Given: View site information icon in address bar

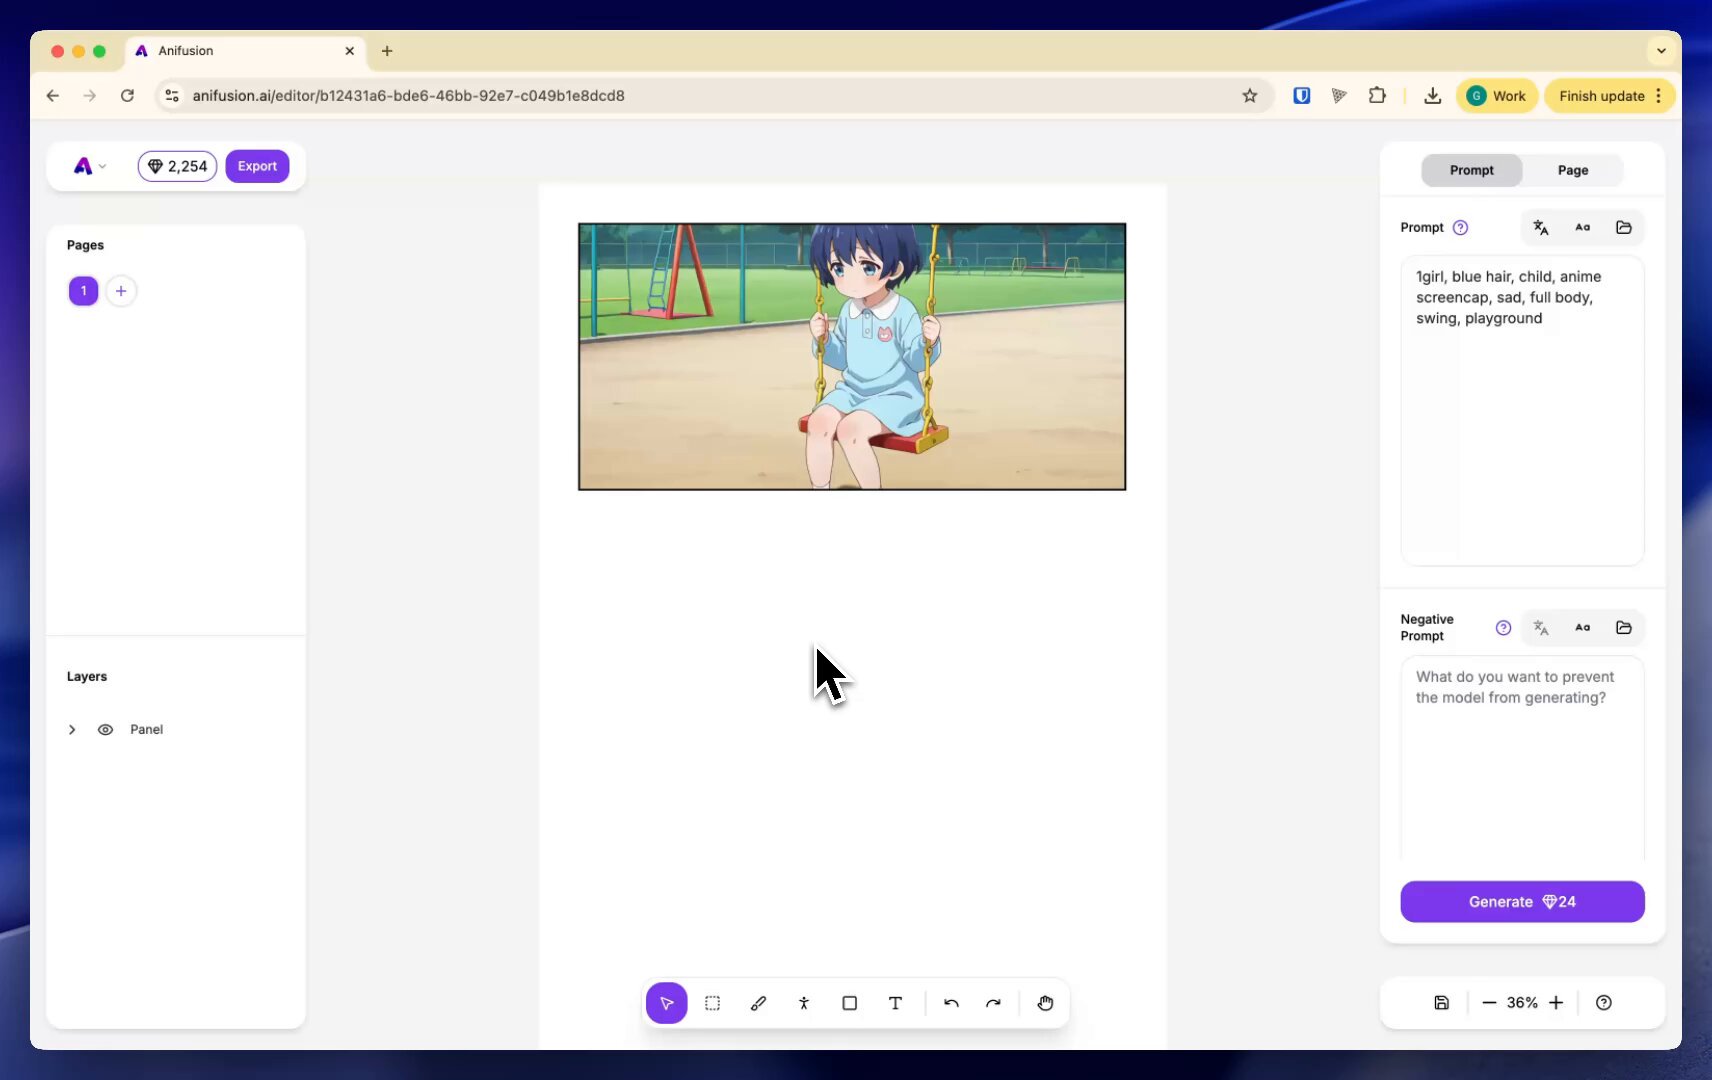Looking at the screenshot, I should (x=172, y=96).
